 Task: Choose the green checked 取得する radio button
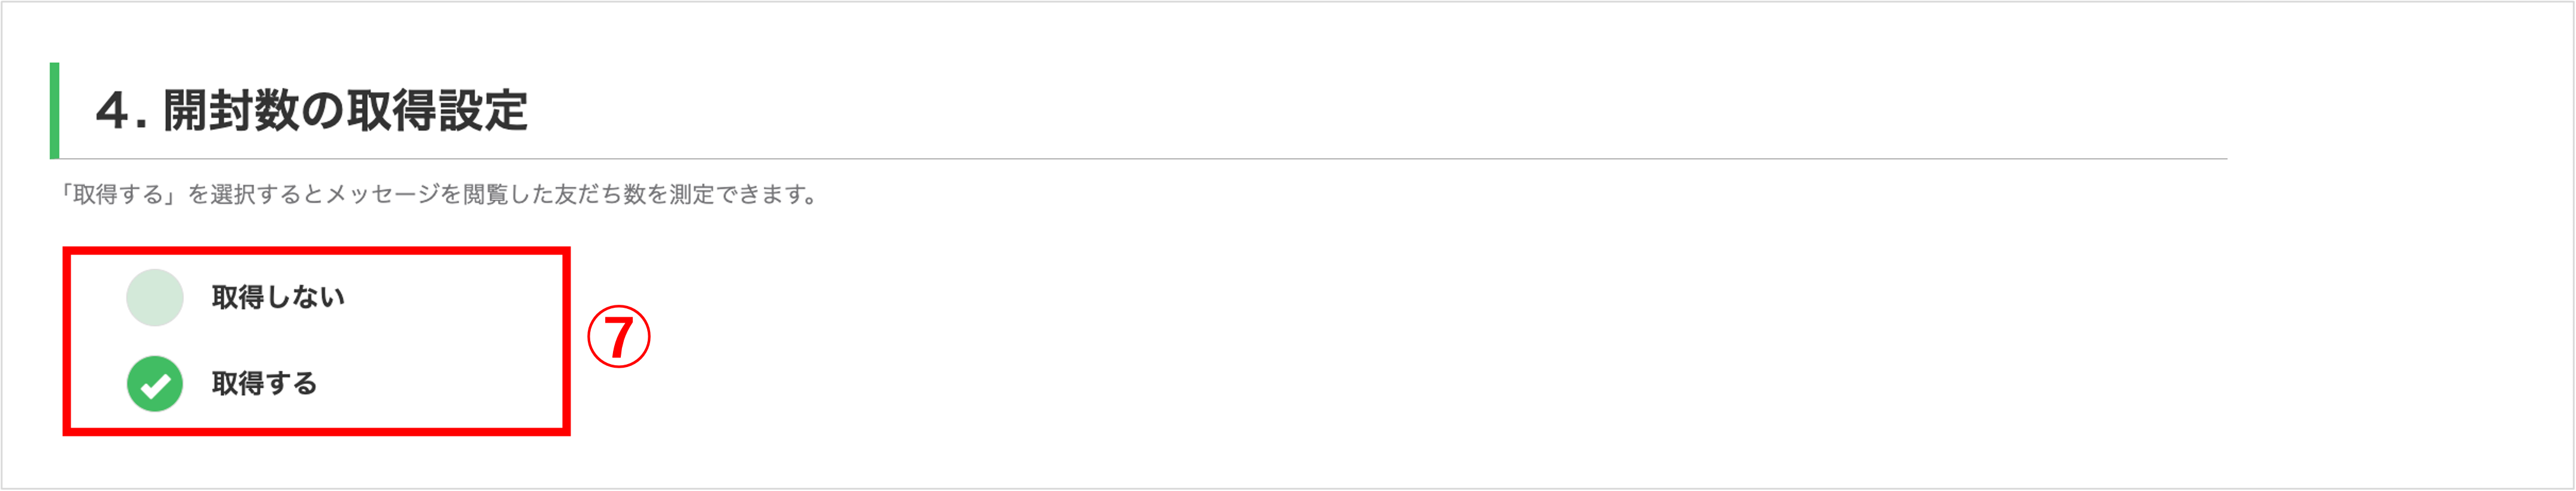coord(155,383)
